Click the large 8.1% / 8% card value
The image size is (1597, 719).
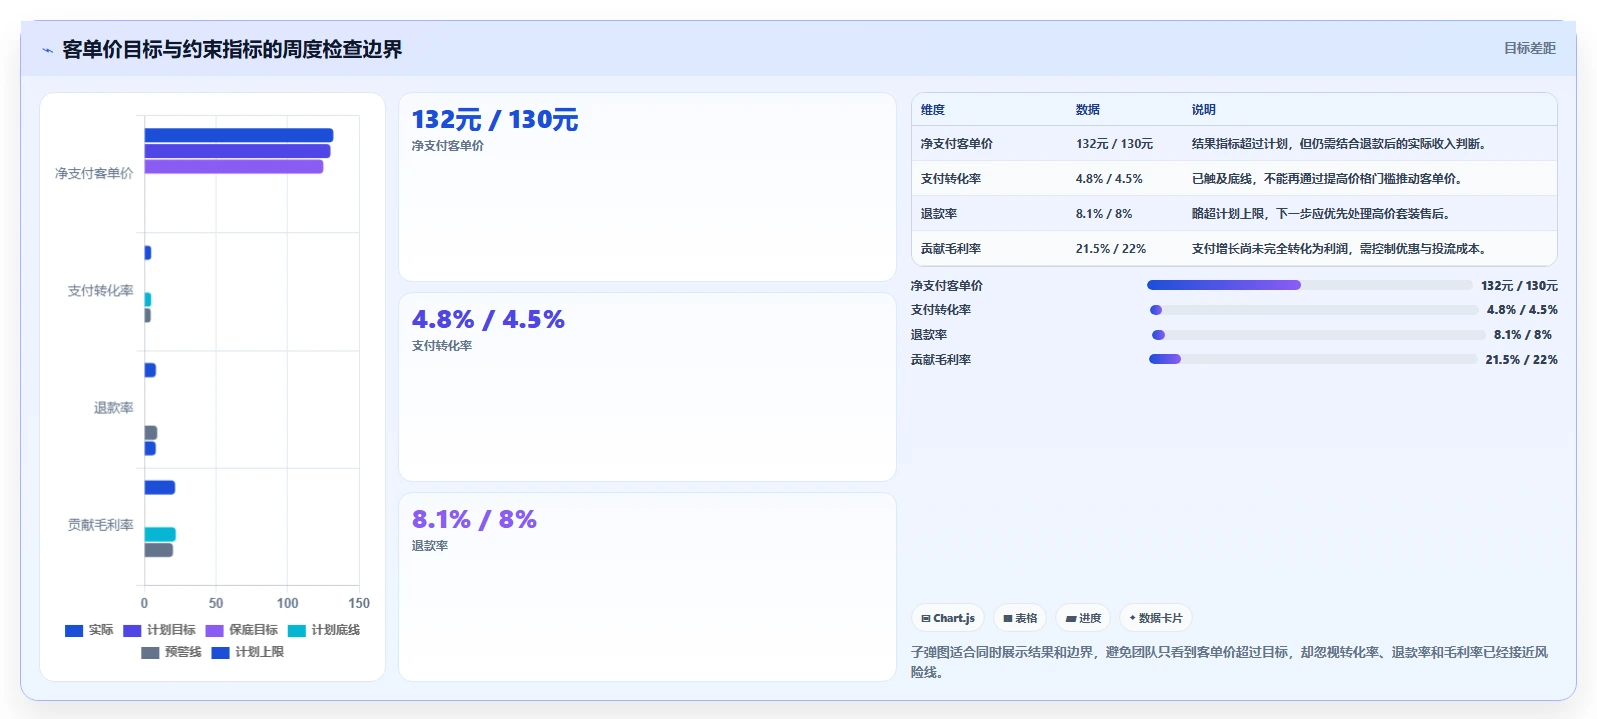tap(474, 520)
